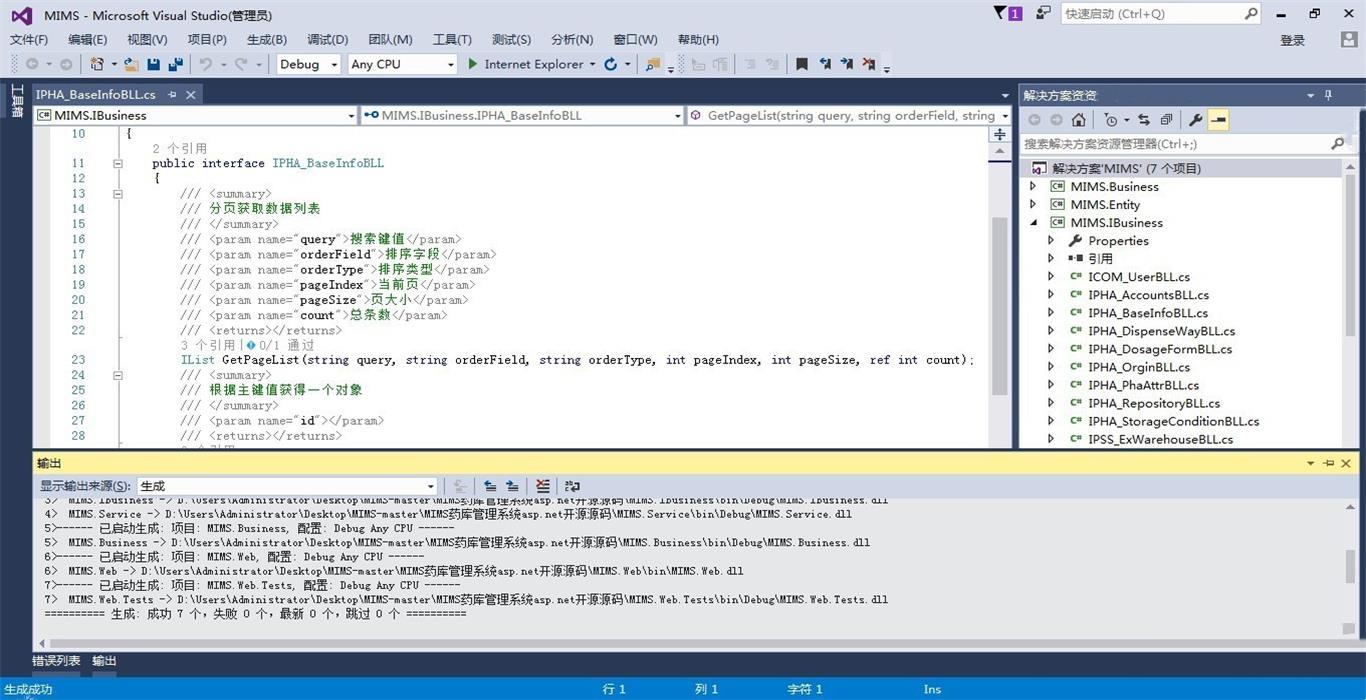Click the Collapse All icon in Solution Explorer
This screenshot has height=700, width=1366.
pyautogui.click(x=1166, y=119)
